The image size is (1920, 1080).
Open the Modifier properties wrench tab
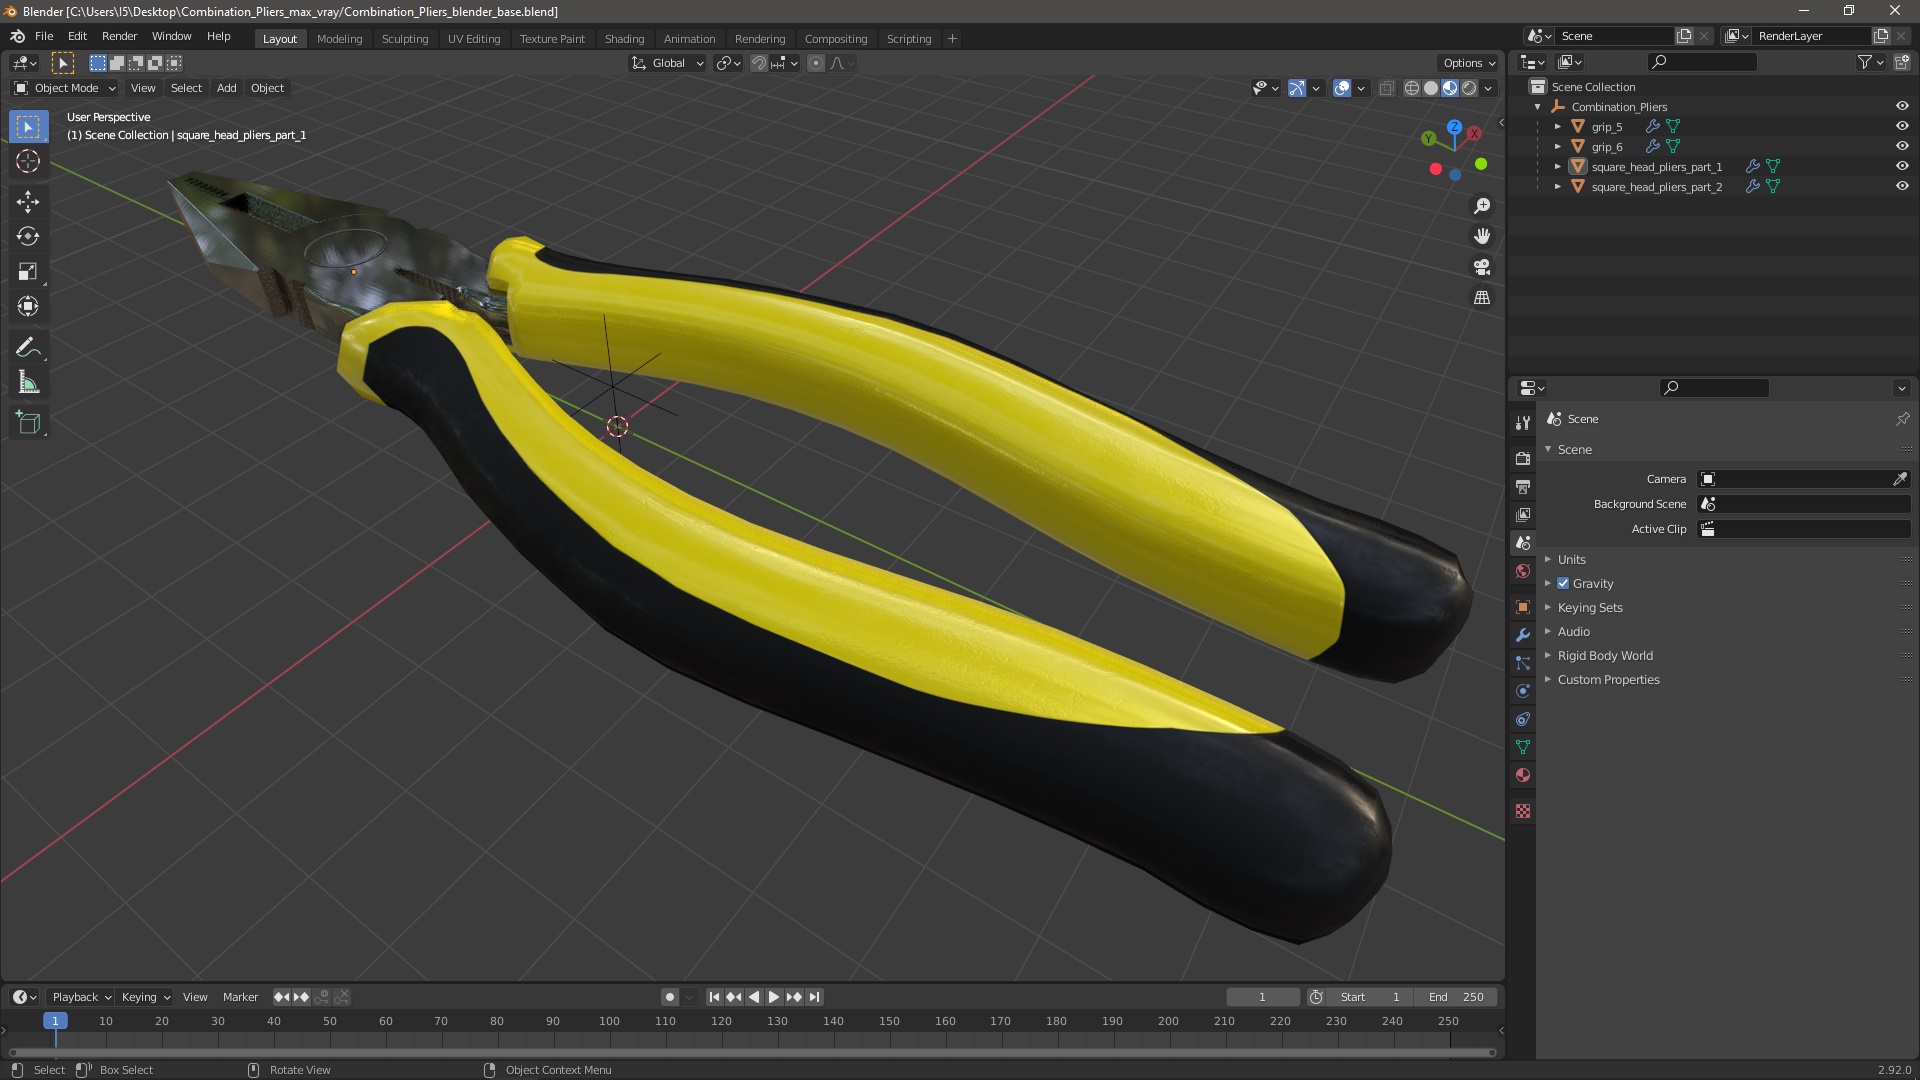coord(1523,635)
